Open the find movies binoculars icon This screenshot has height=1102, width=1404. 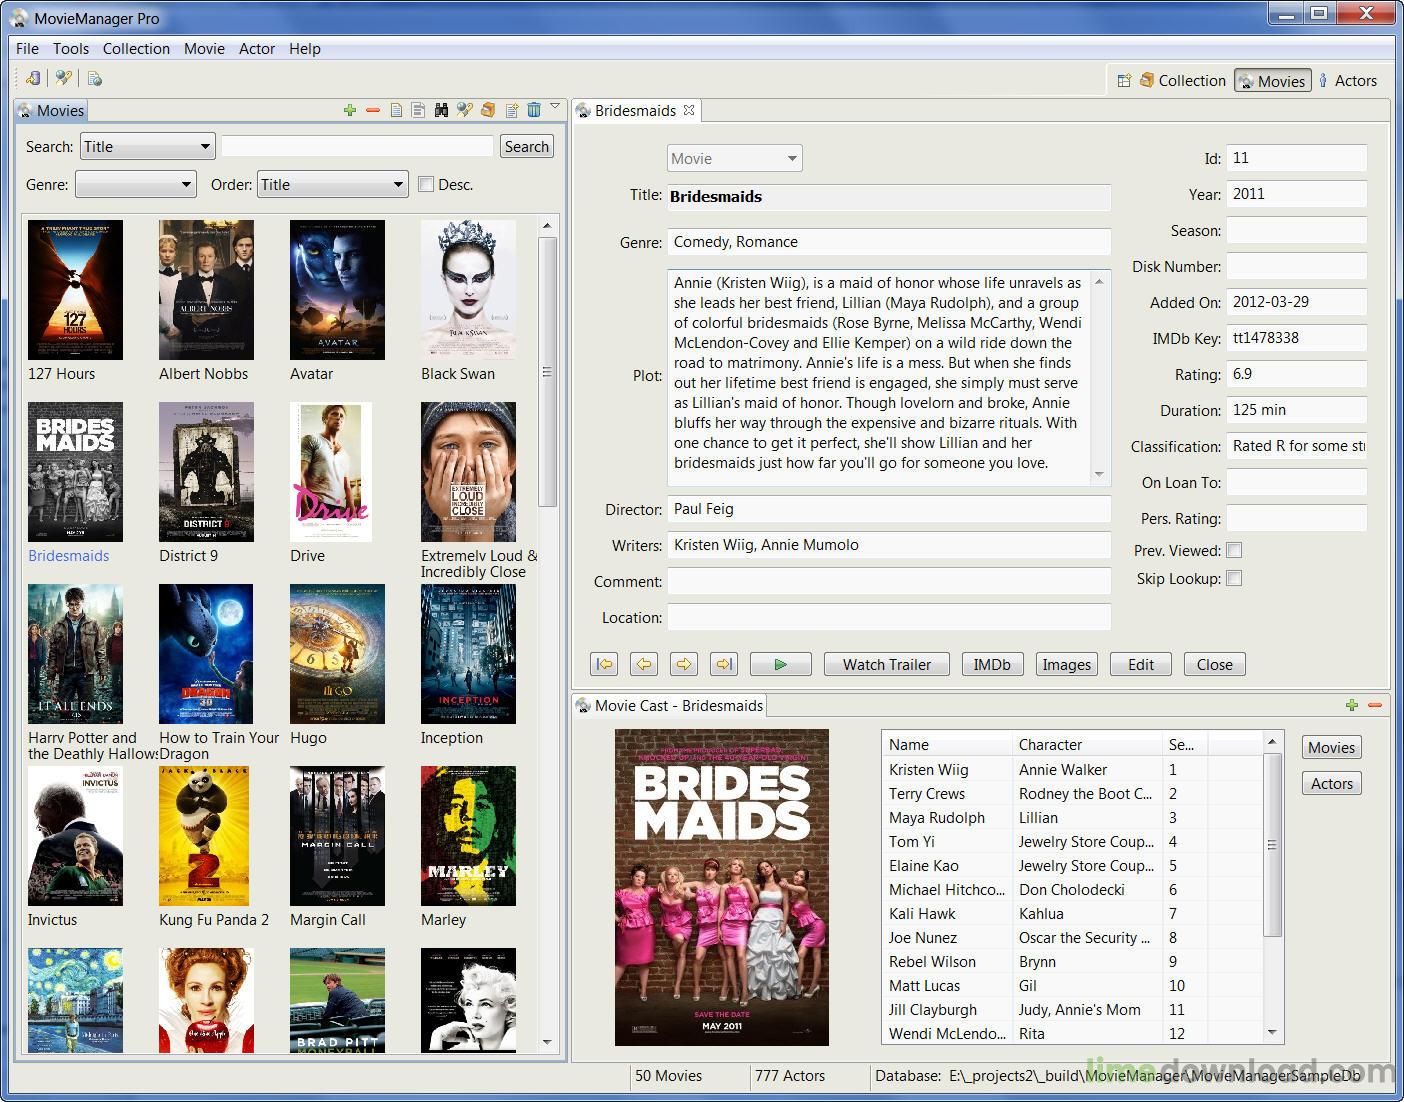[x=441, y=110]
